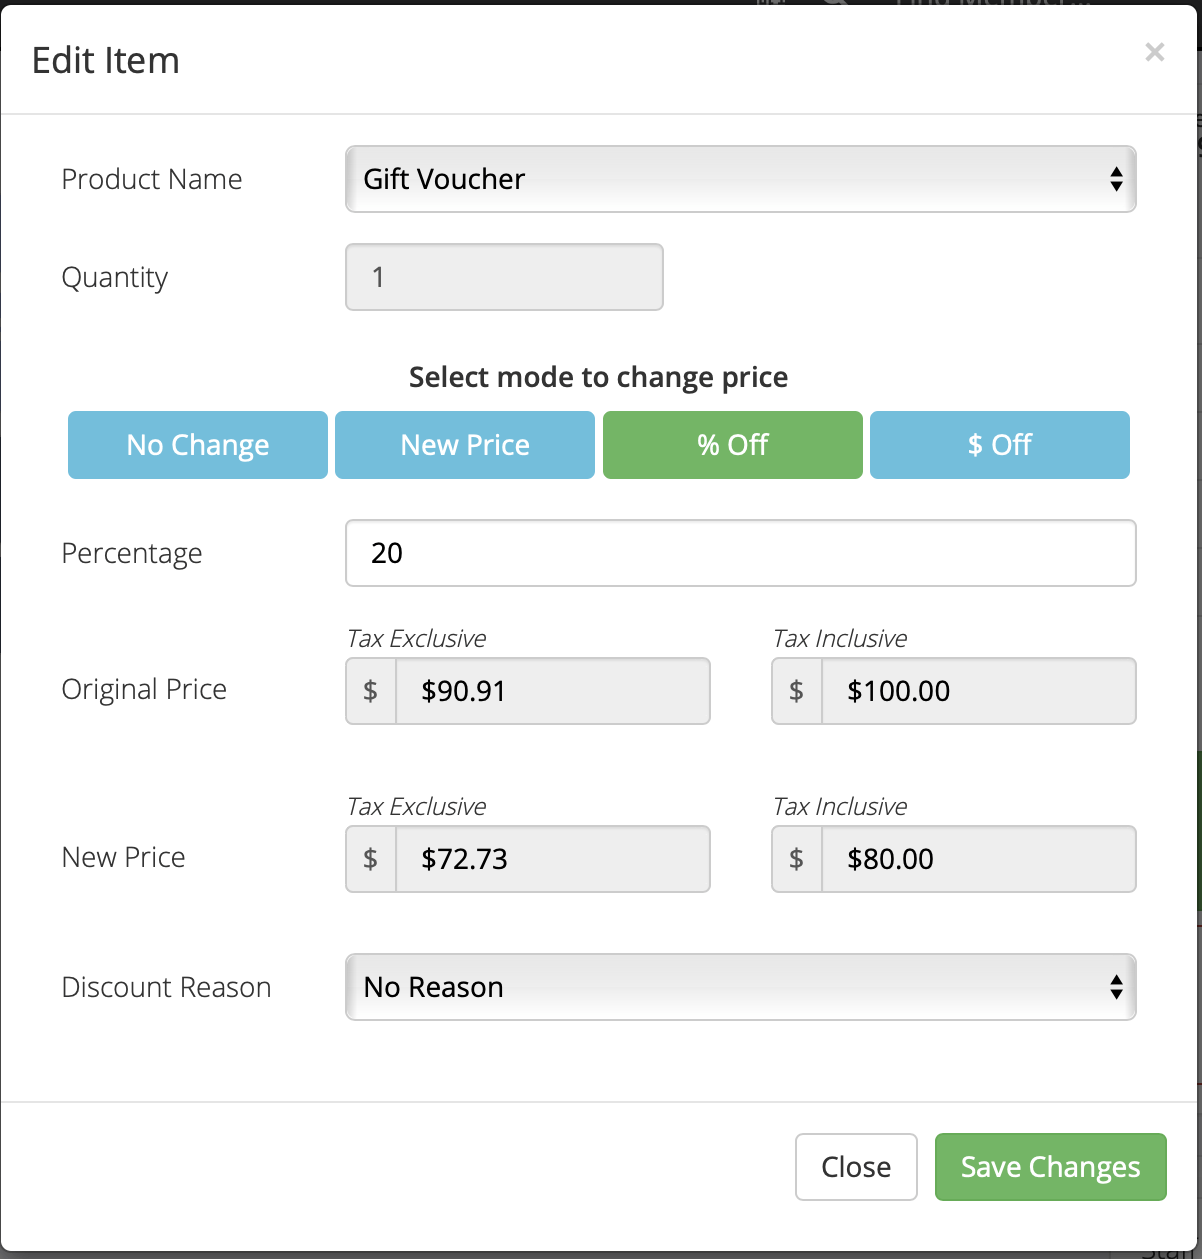The height and width of the screenshot is (1259, 1202).
Task: Click the New Price Tax Inclusive field
Action: [x=978, y=859]
